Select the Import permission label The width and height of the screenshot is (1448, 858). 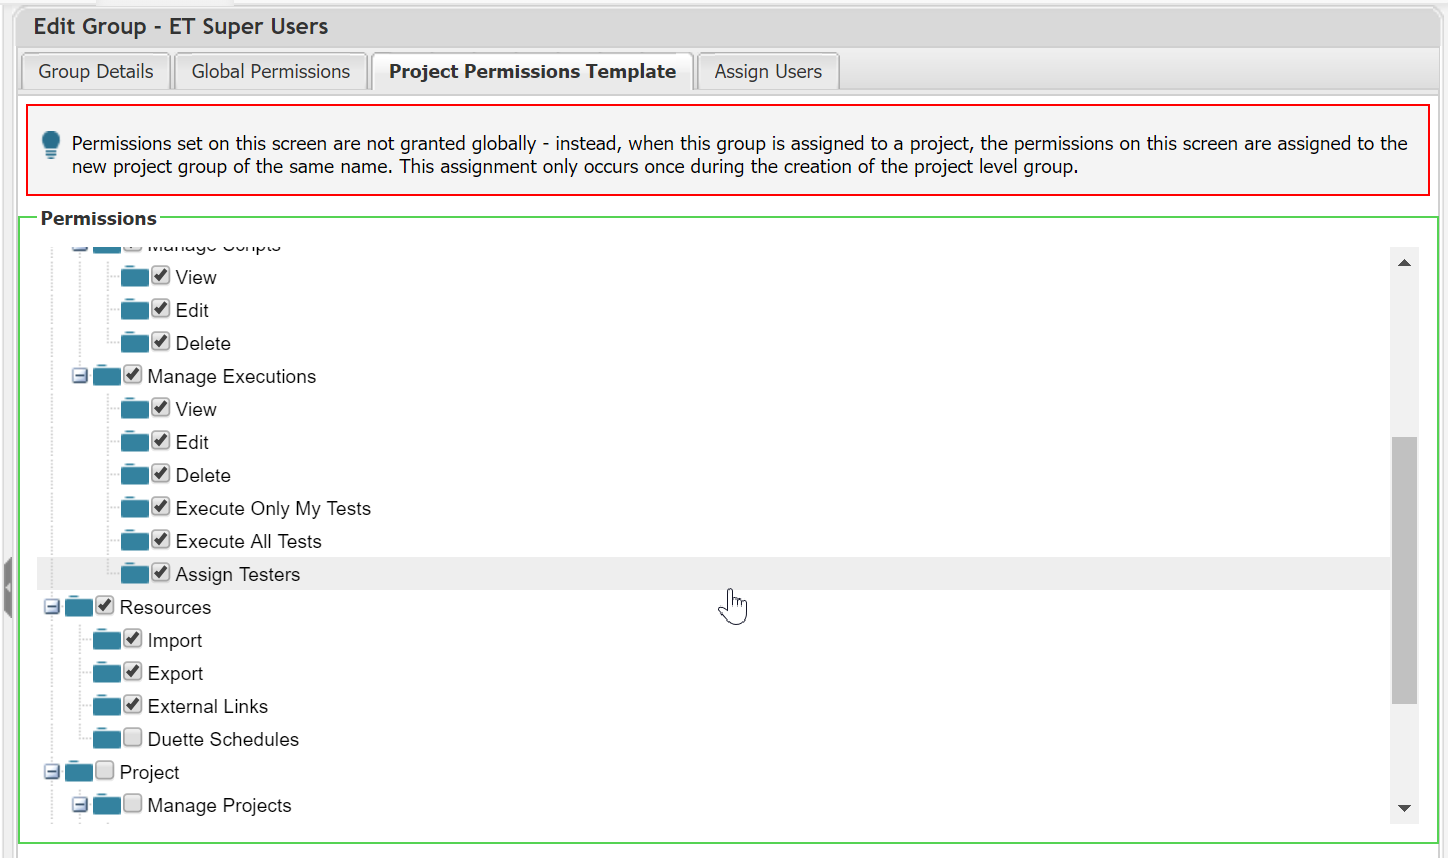click(175, 641)
